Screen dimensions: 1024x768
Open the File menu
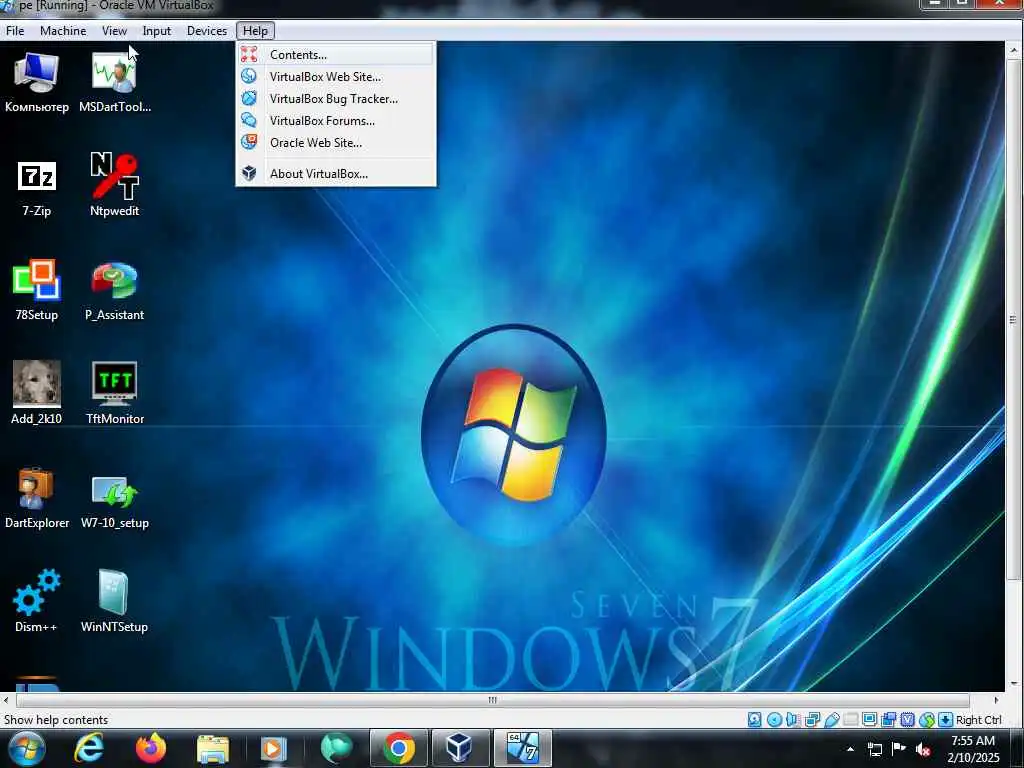[15, 31]
